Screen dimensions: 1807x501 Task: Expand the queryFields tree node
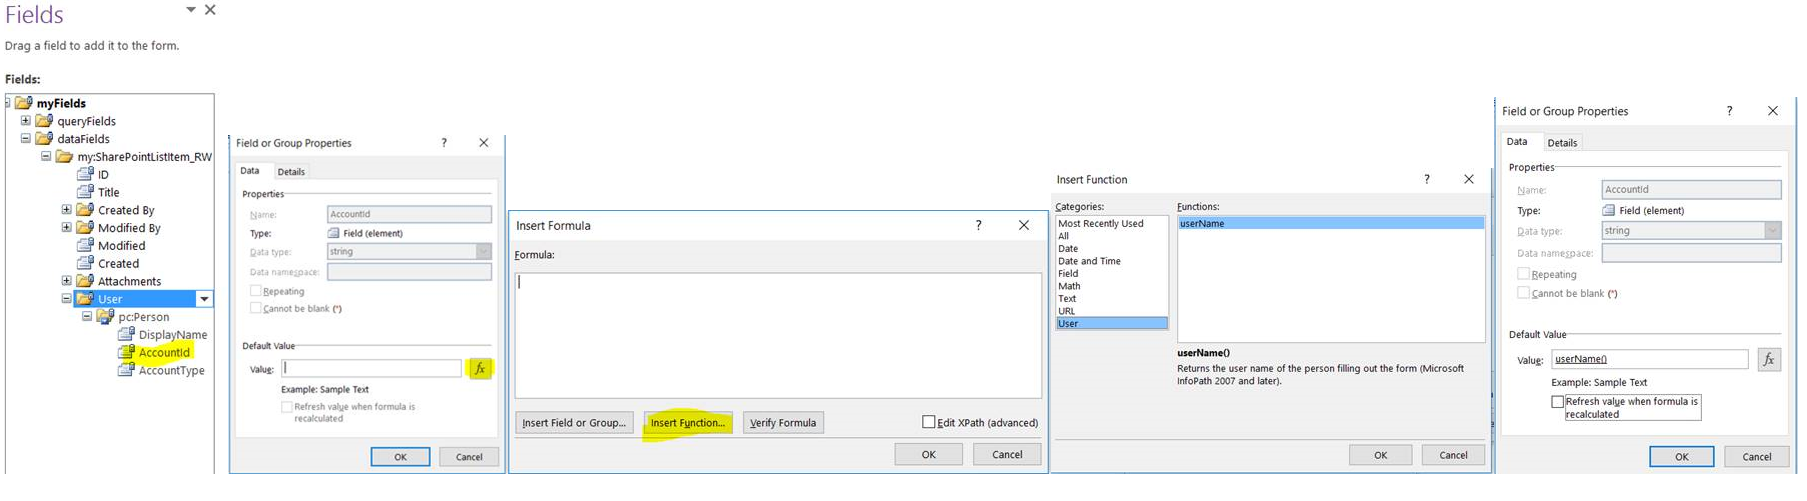26,121
